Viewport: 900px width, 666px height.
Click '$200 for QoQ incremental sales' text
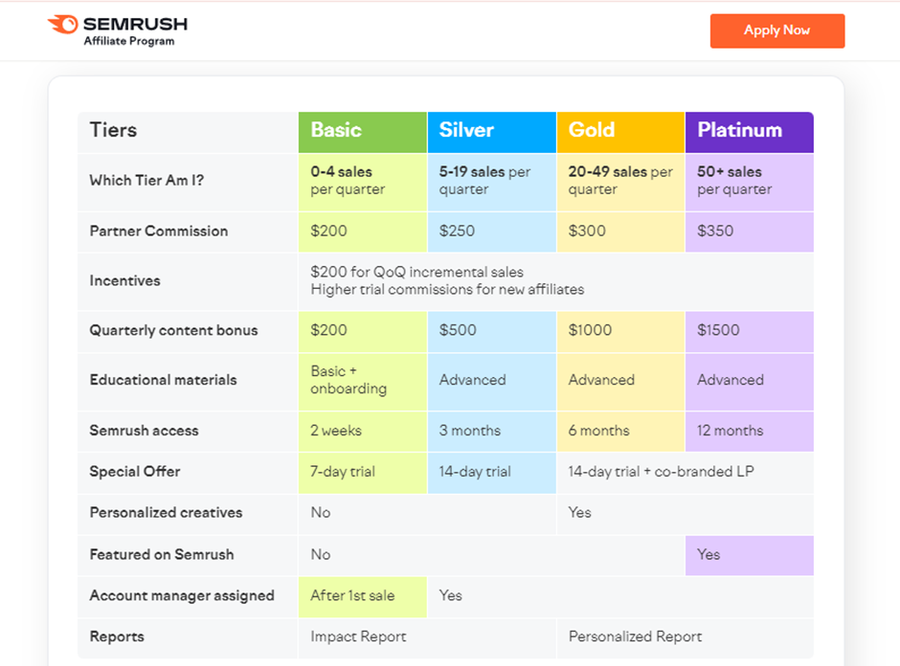coord(417,272)
